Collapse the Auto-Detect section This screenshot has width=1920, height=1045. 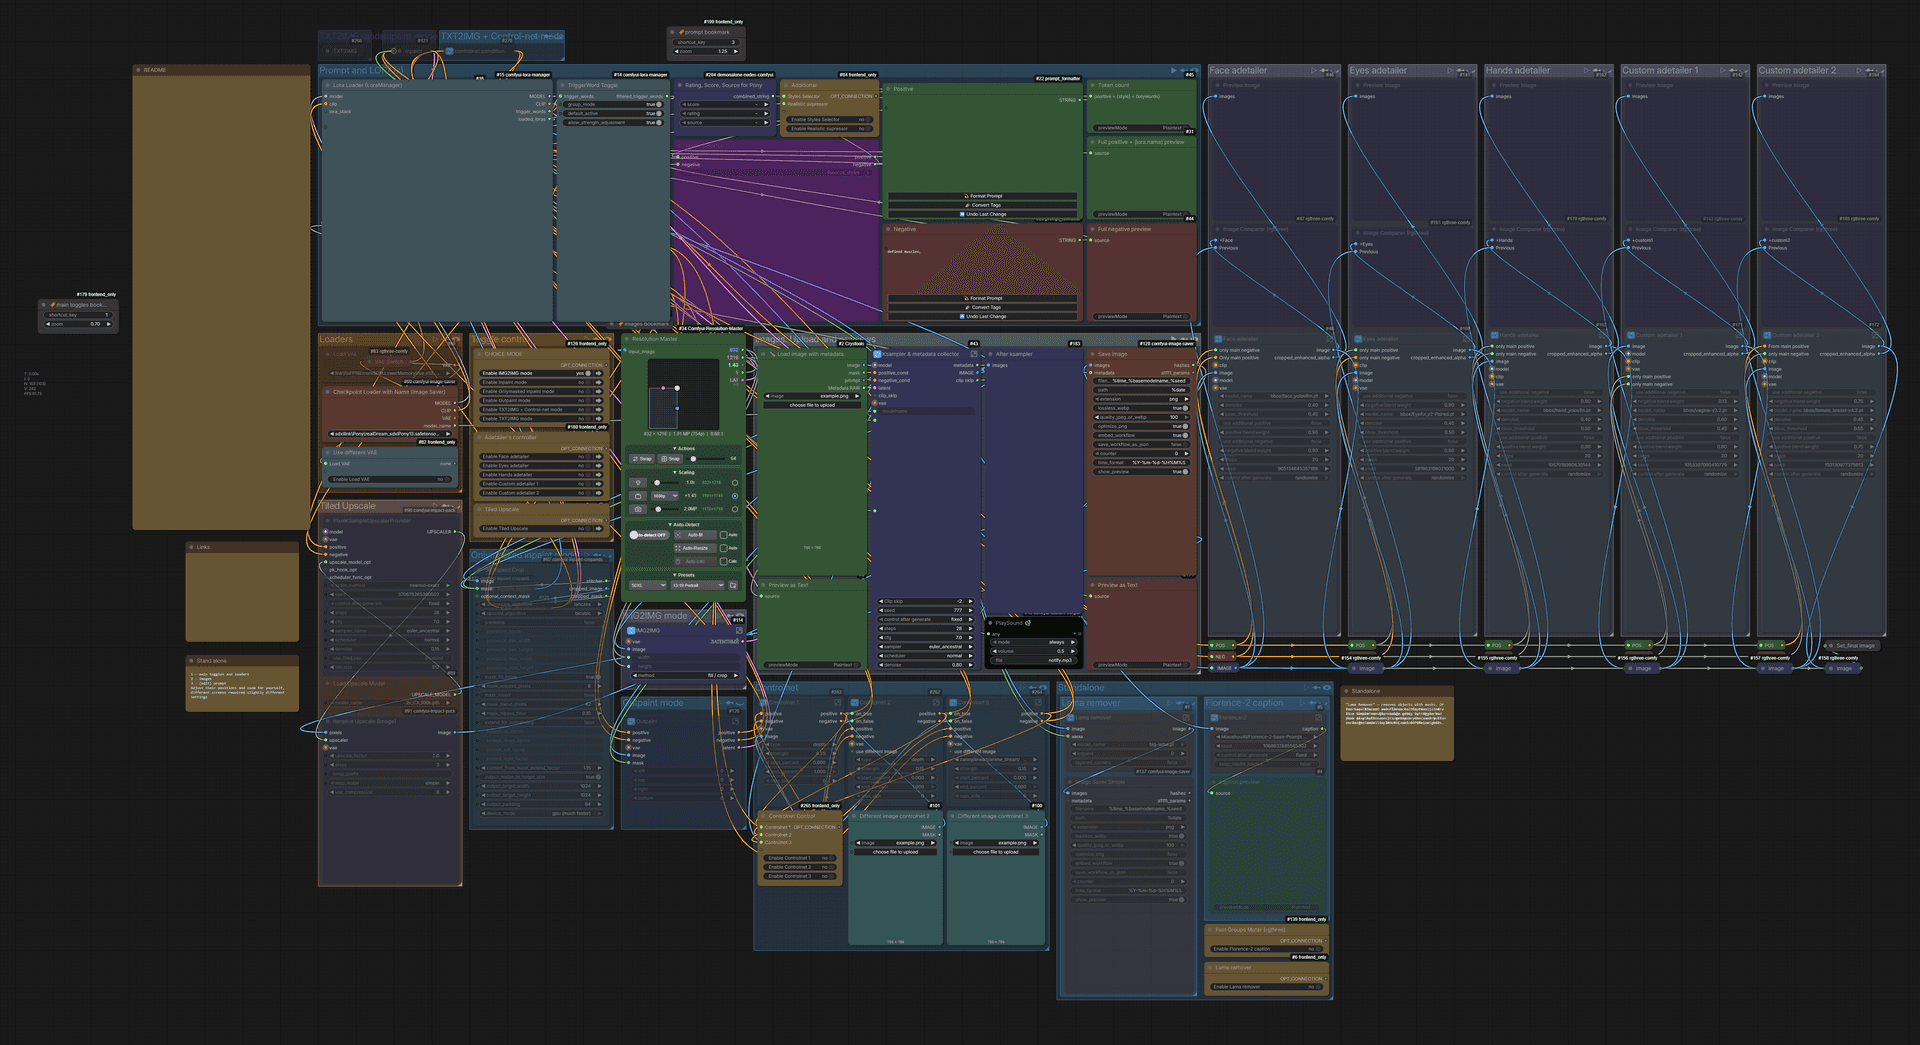point(684,524)
